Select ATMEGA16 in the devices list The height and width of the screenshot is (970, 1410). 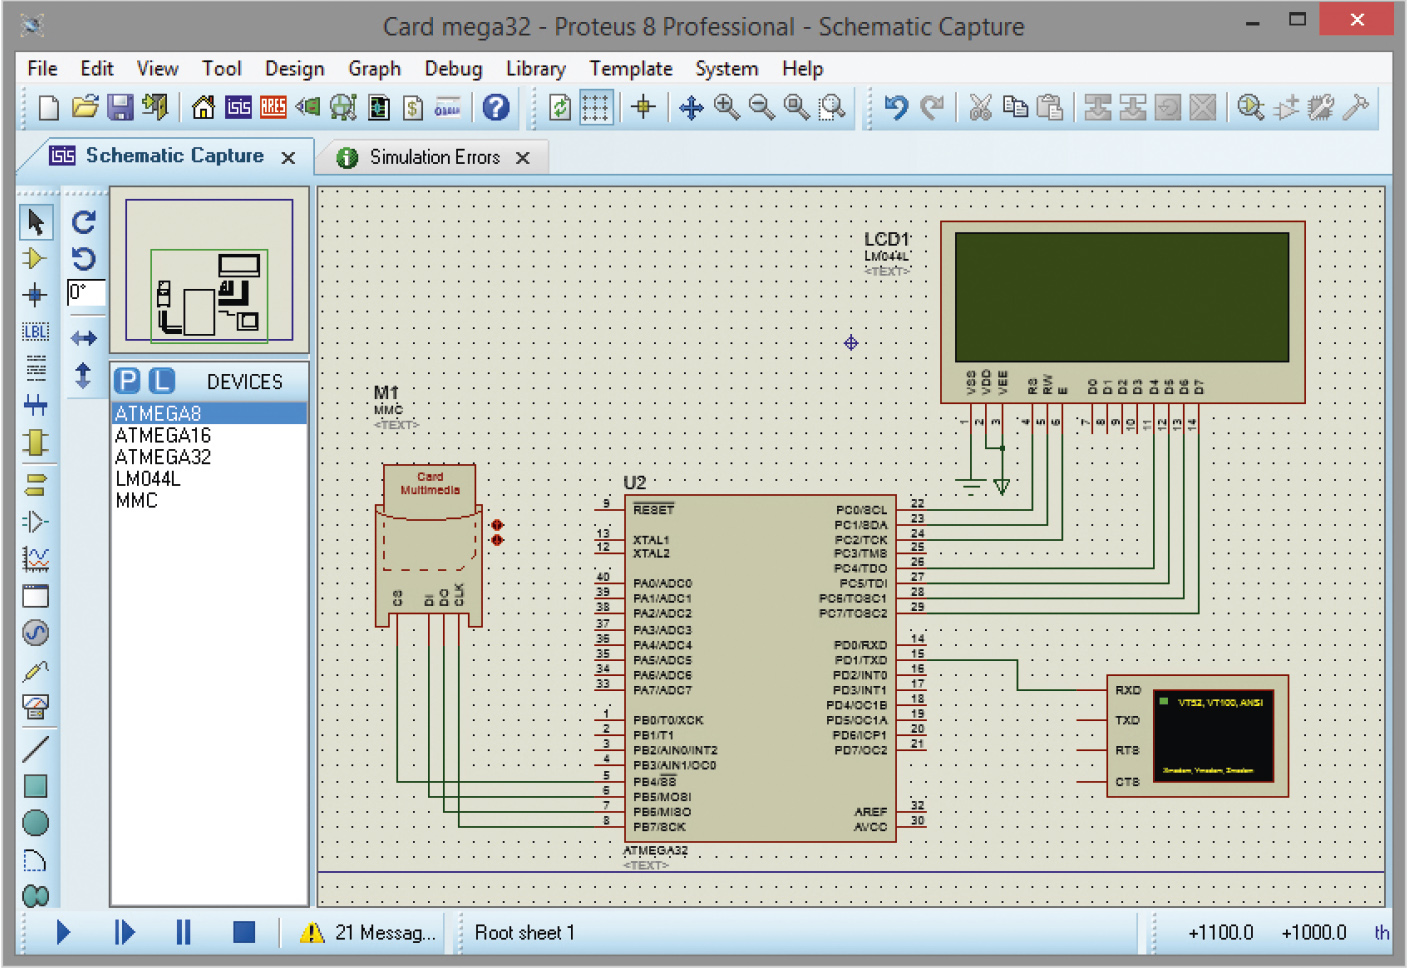pyautogui.click(x=209, y=436)
